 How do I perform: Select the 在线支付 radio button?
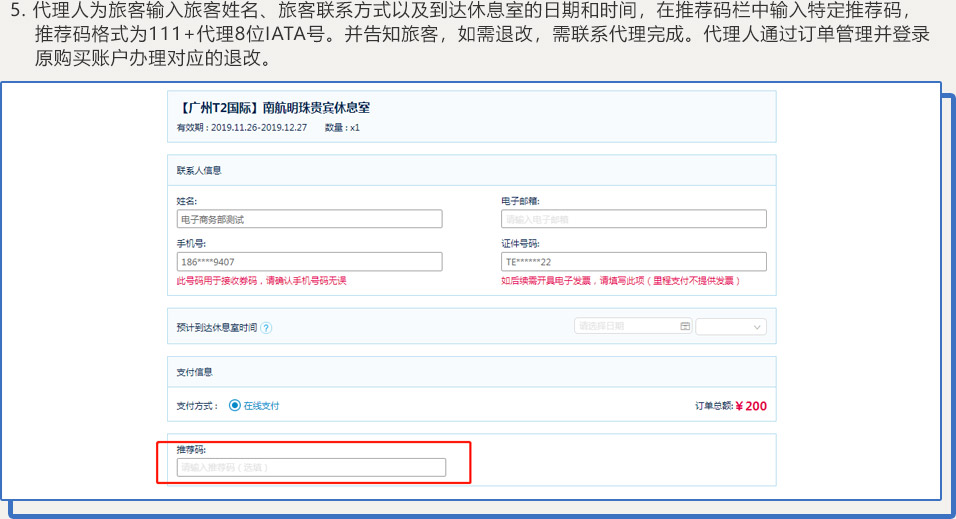235,405
